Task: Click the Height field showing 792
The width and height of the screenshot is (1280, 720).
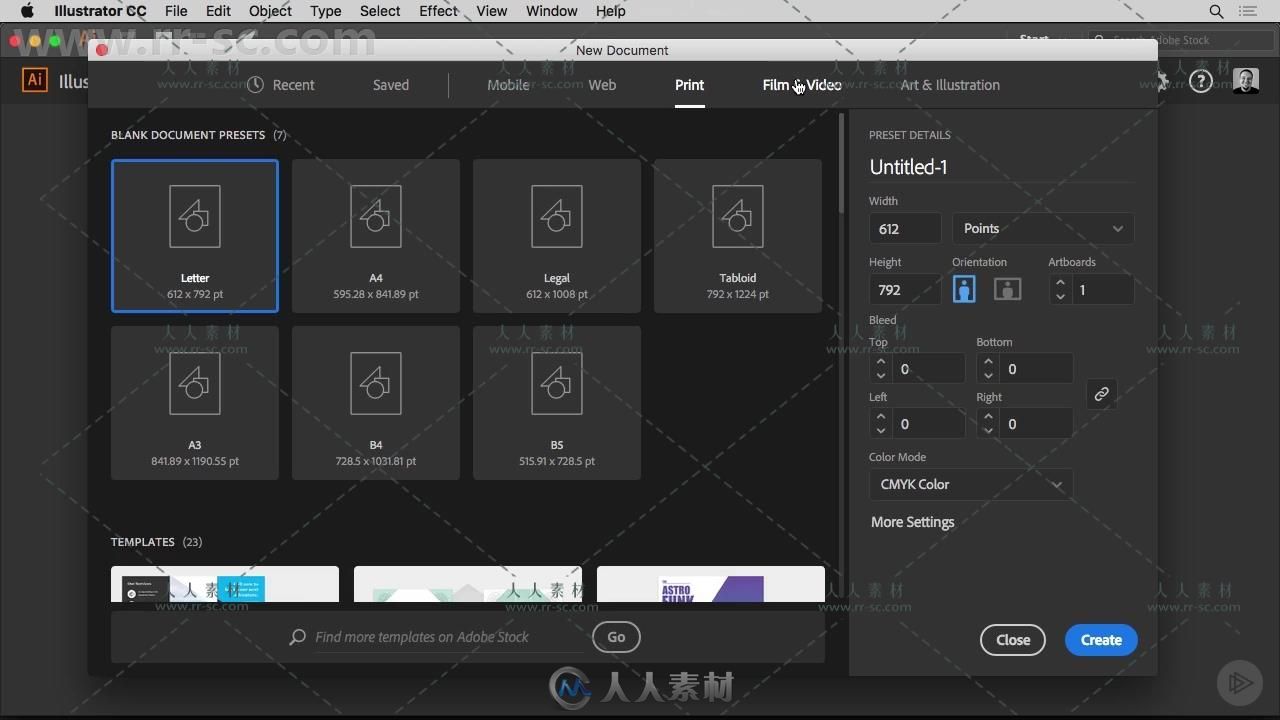Action: [x=905, y=290]
